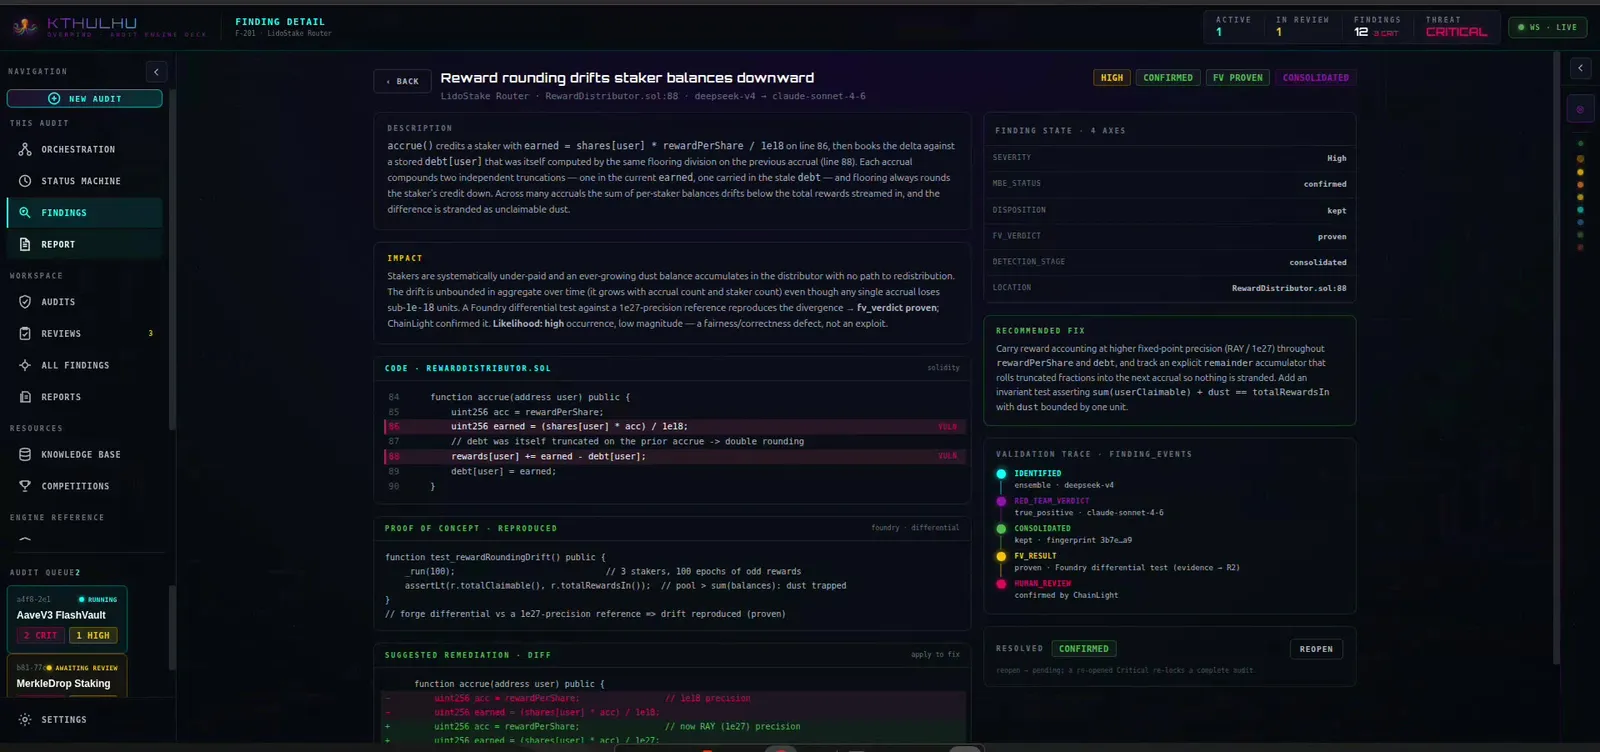Click the Severity row value High
This screenshot has height=752, width=1600.
tap(1337, 158)
